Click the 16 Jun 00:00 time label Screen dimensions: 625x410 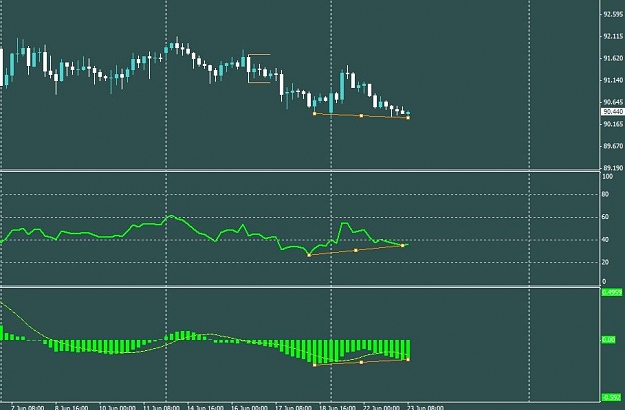click(x=250, y=407)
